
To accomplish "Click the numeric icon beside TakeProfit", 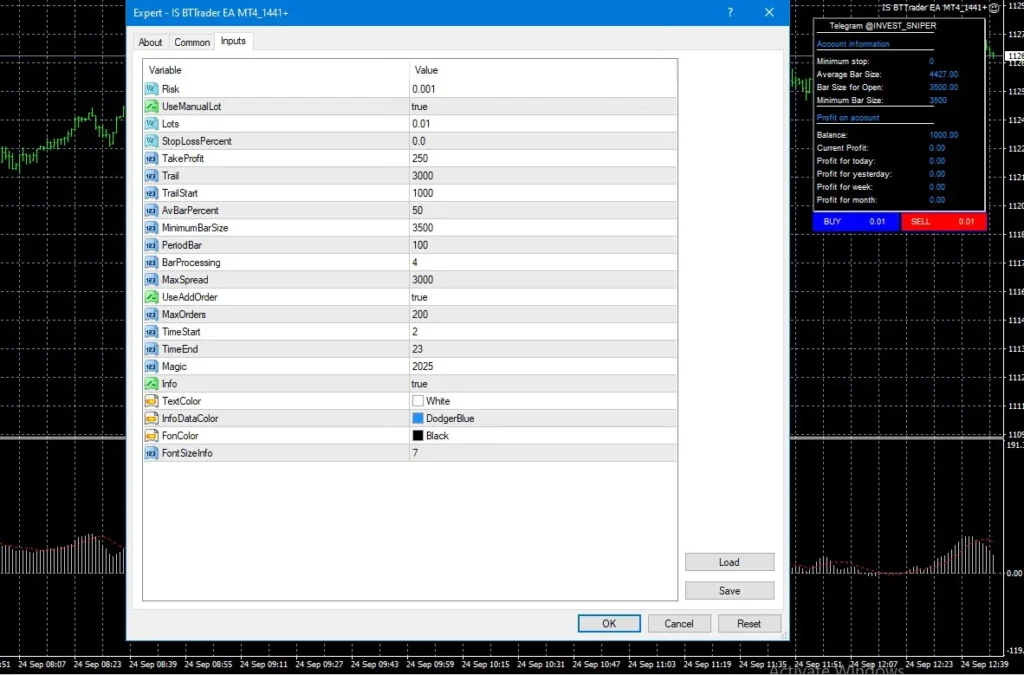I will click(x=153, y=158).
